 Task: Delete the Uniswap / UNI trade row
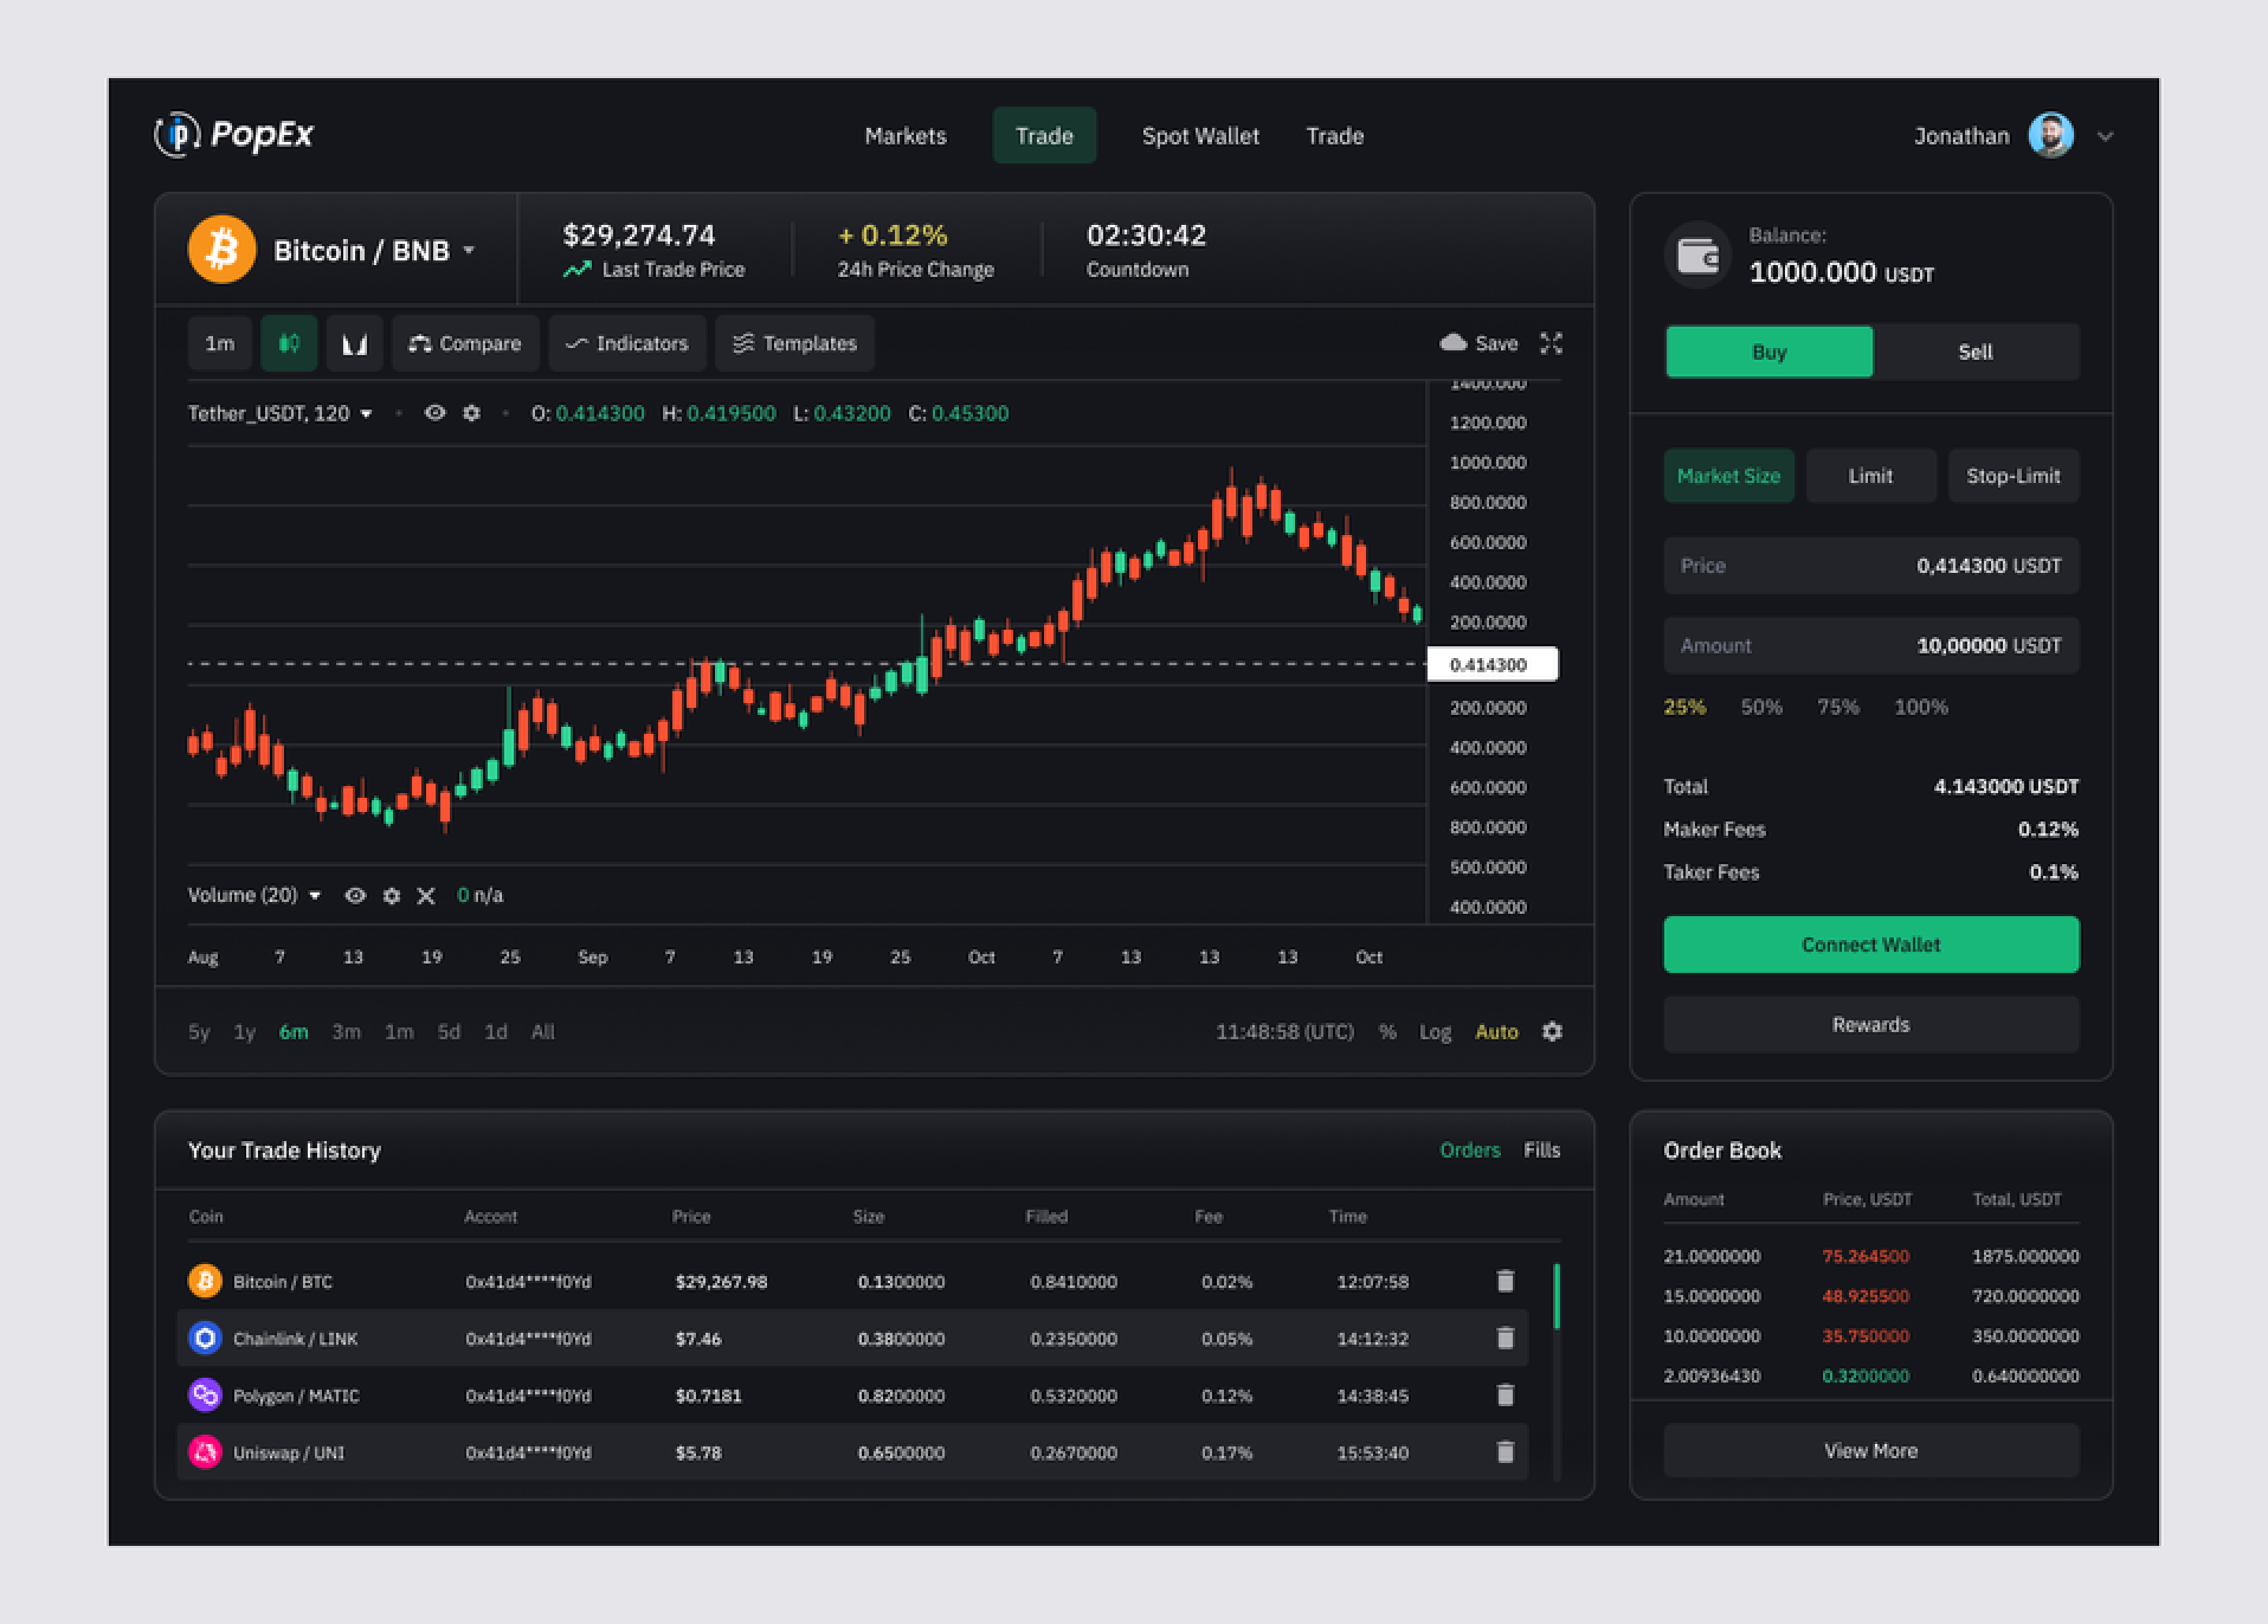(x=1505, y=1452)
